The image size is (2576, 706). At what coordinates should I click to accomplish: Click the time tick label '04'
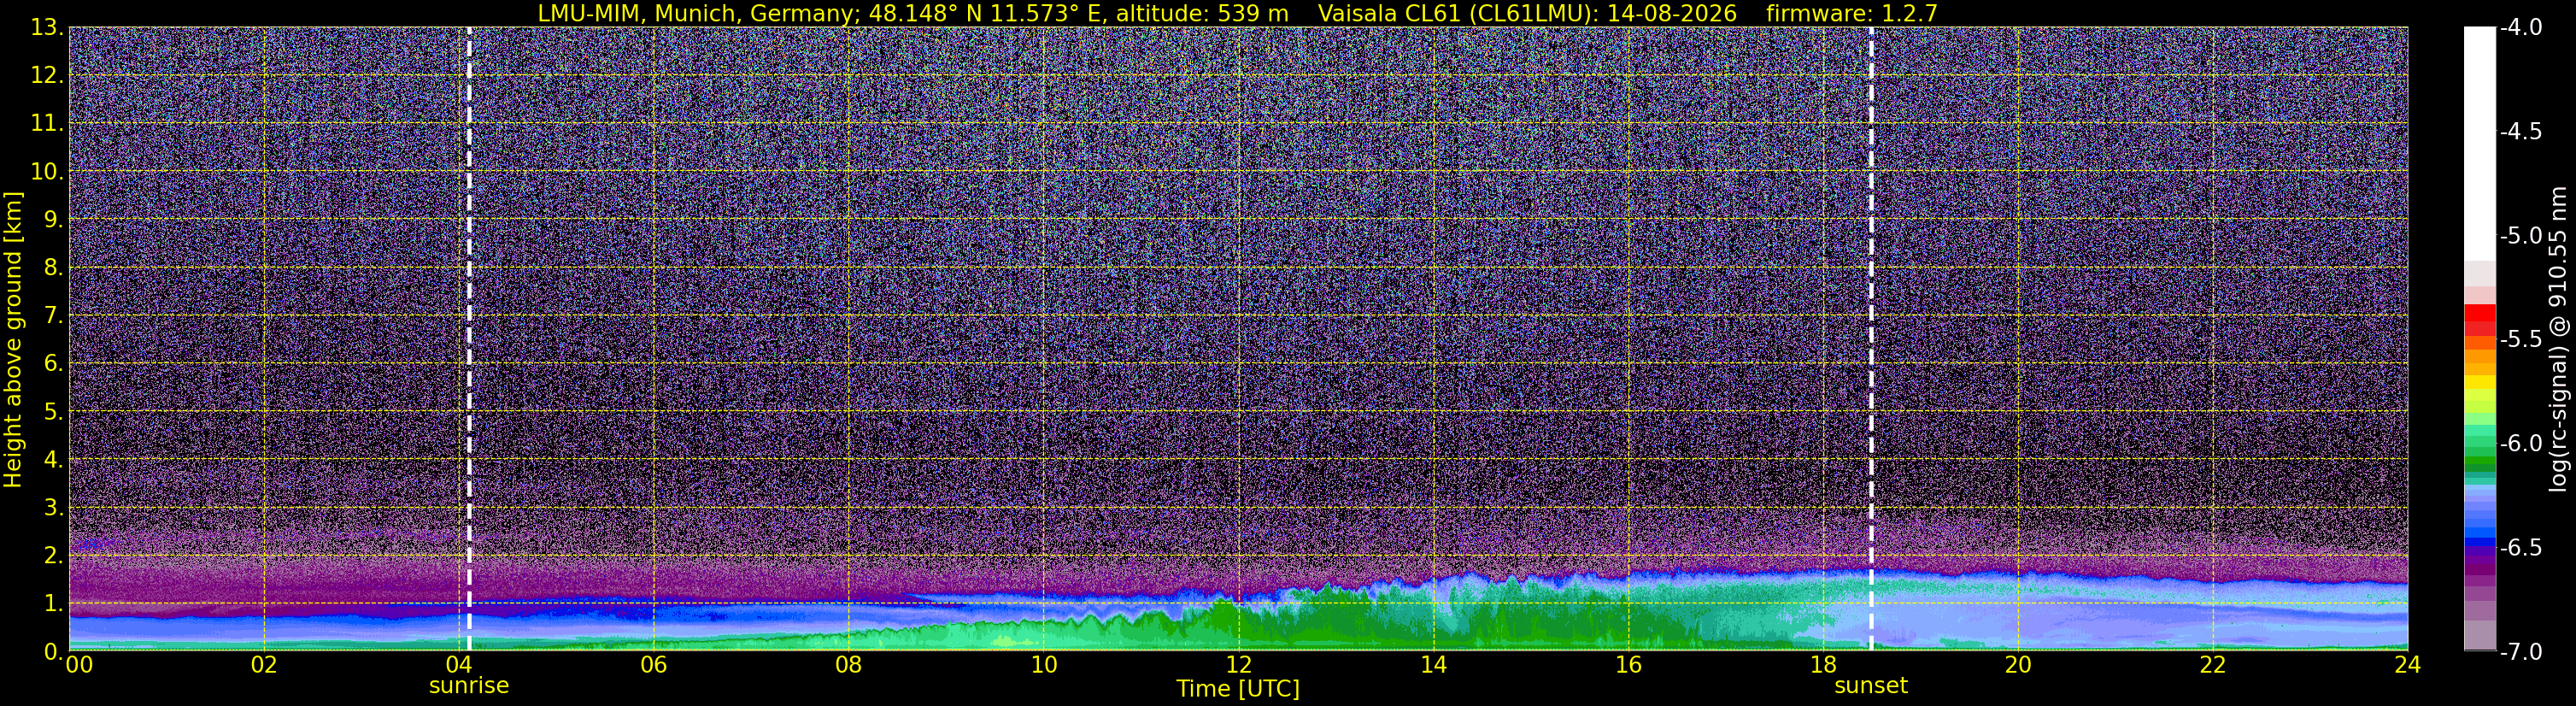pos(459,665)
